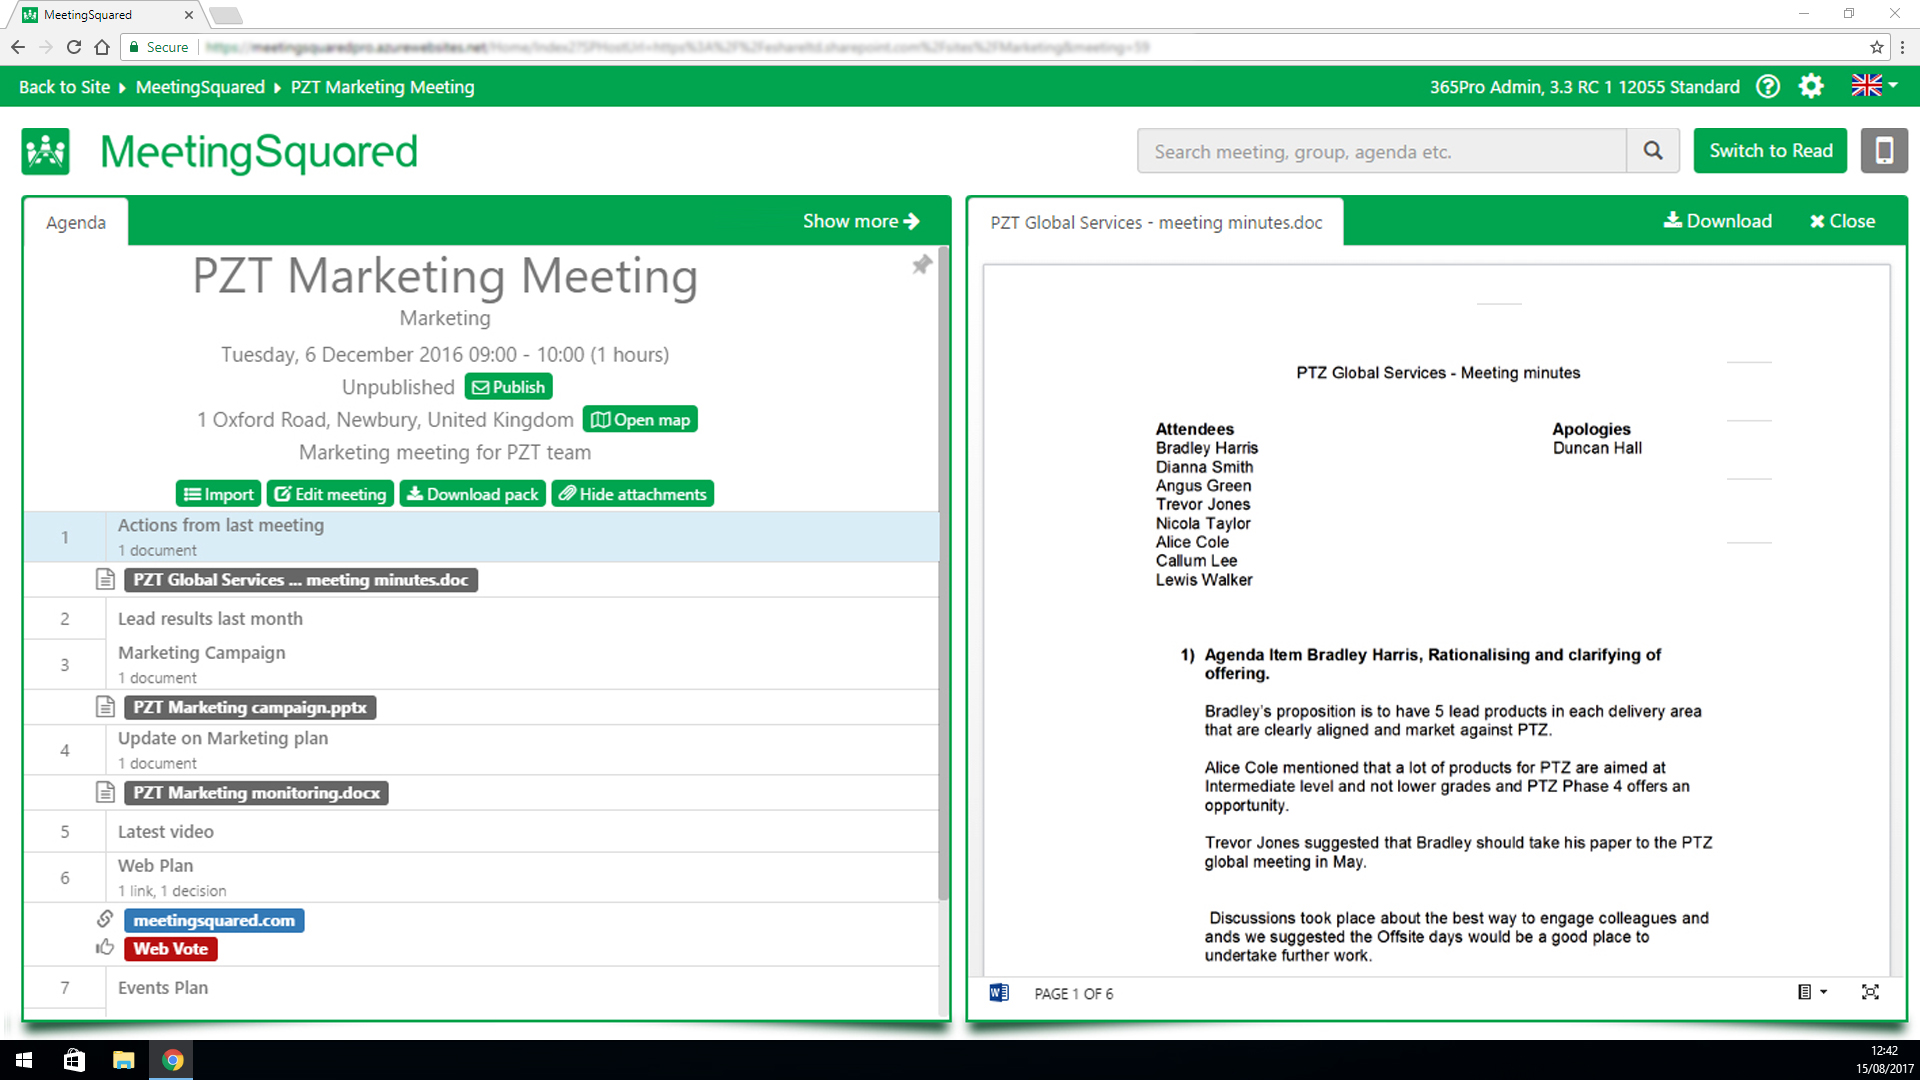1920x1080 pixels.
Task: Click the fullscreen icon in document viewer
Action: [x=1870, y=992]
